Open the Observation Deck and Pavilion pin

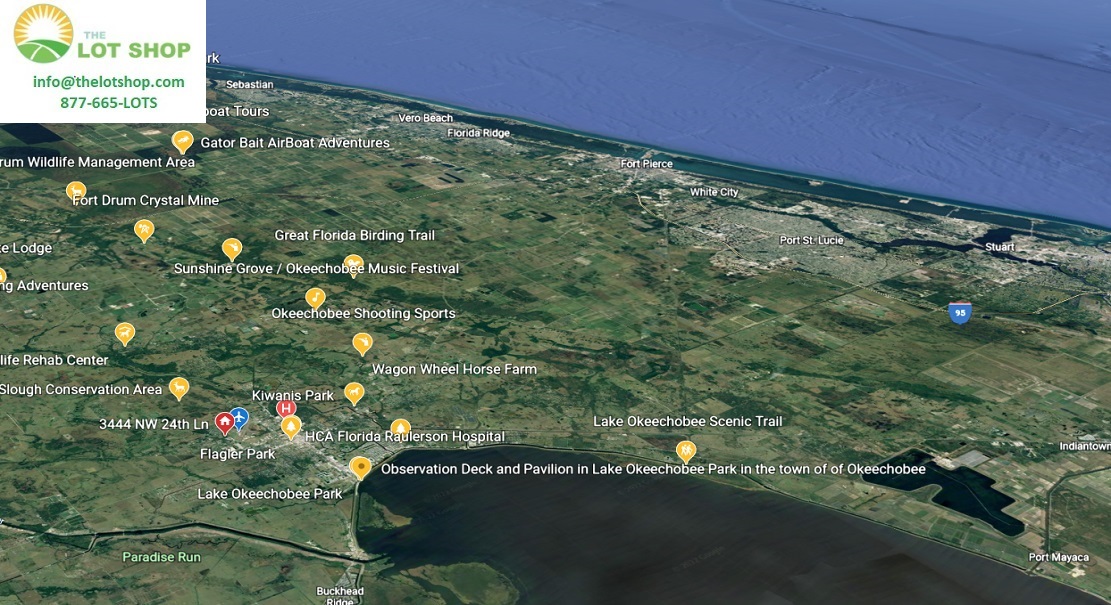pyautogui.click(x=361, y=467)
